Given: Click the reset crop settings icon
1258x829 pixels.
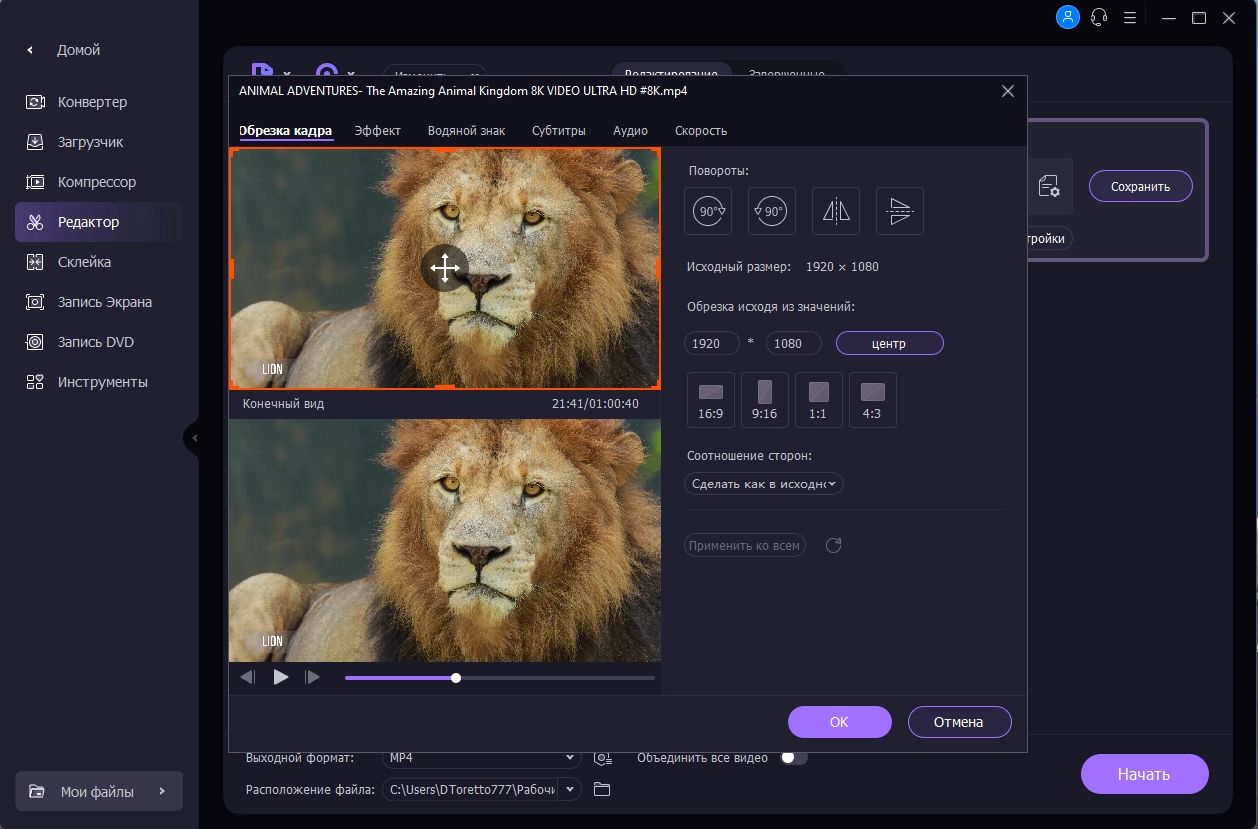Looking at the screenshot, I should click(x=834, y=546).
